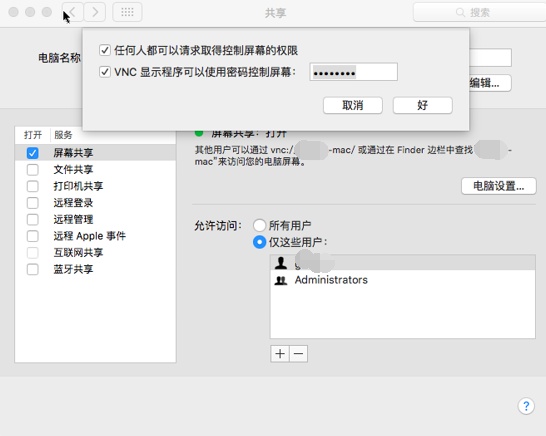Select Administrators in the user list

point(403,280)
